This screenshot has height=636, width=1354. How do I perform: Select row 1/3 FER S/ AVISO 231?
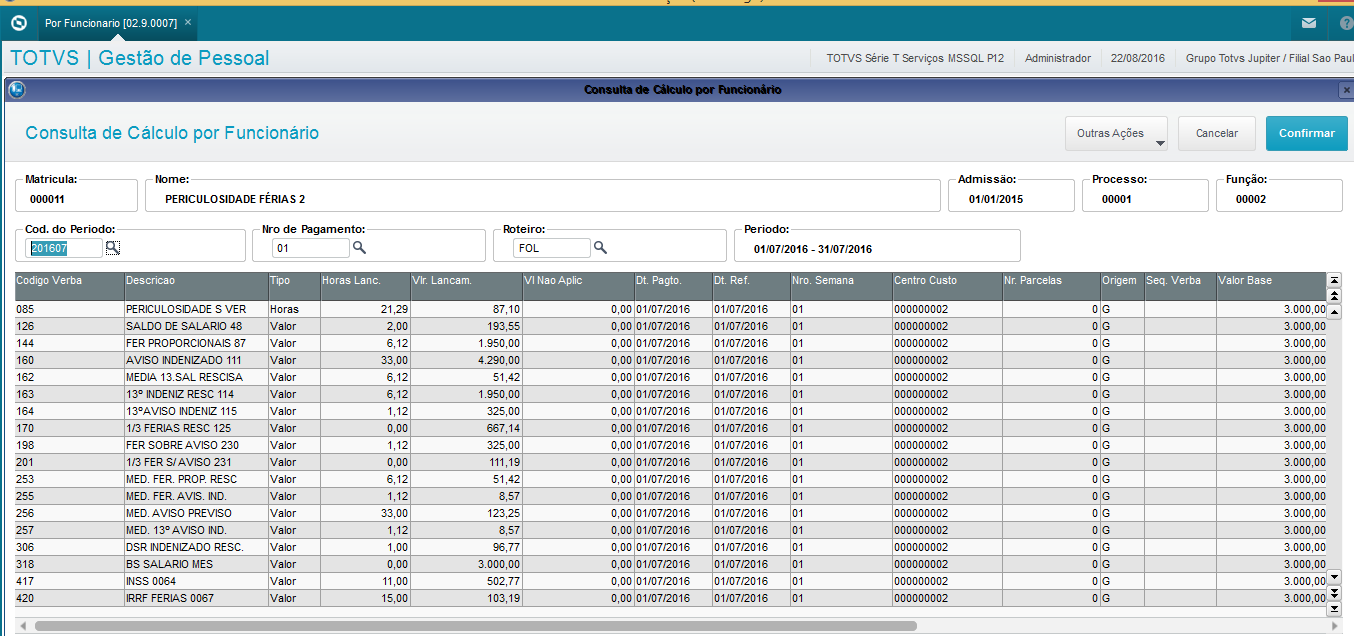pos(670,462)
